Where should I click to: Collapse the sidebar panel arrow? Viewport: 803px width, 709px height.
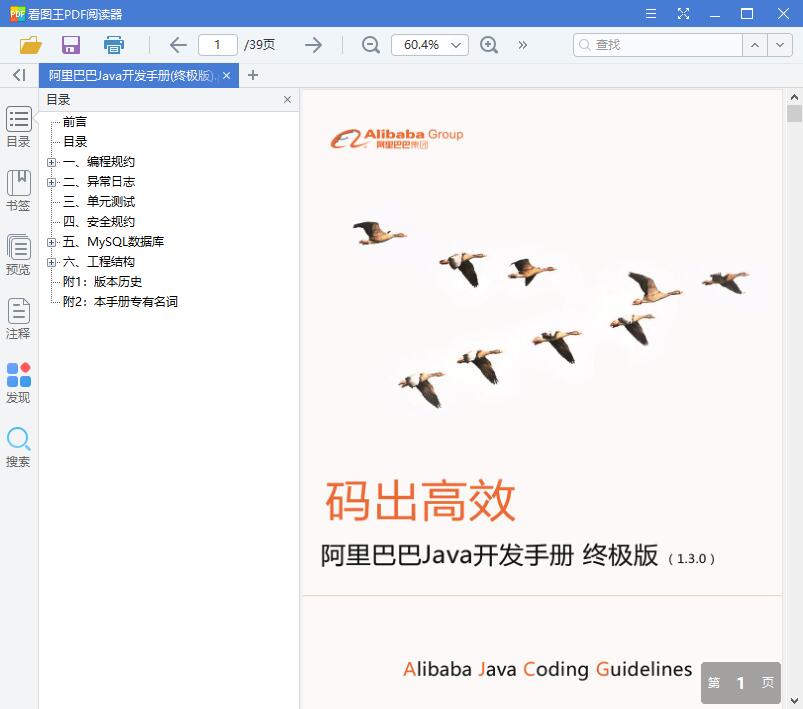click(19, 75)
